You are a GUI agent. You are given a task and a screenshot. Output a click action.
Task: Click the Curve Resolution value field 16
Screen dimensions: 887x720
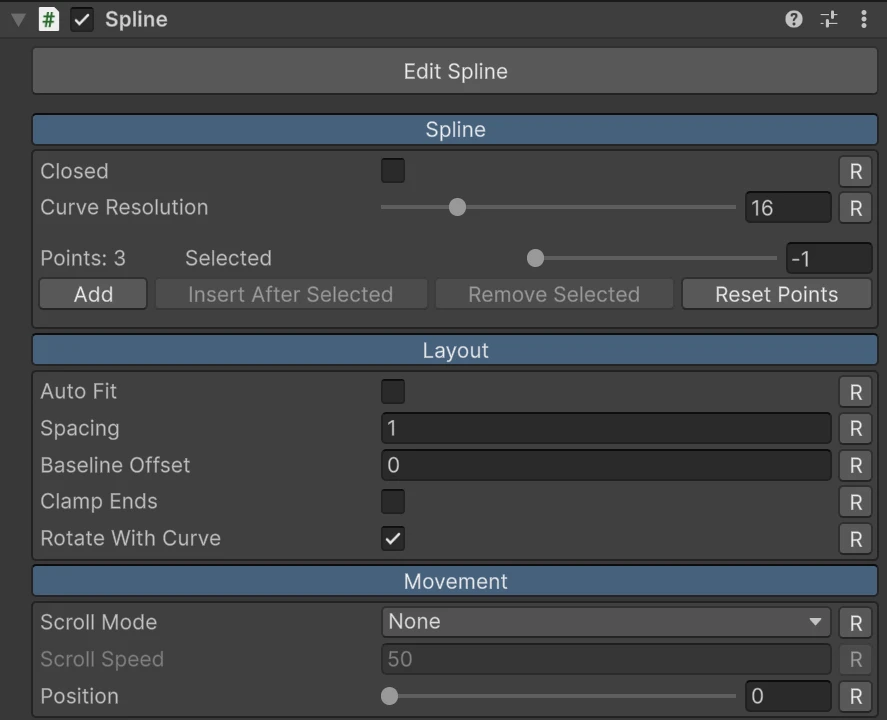[x=788, y=208]
